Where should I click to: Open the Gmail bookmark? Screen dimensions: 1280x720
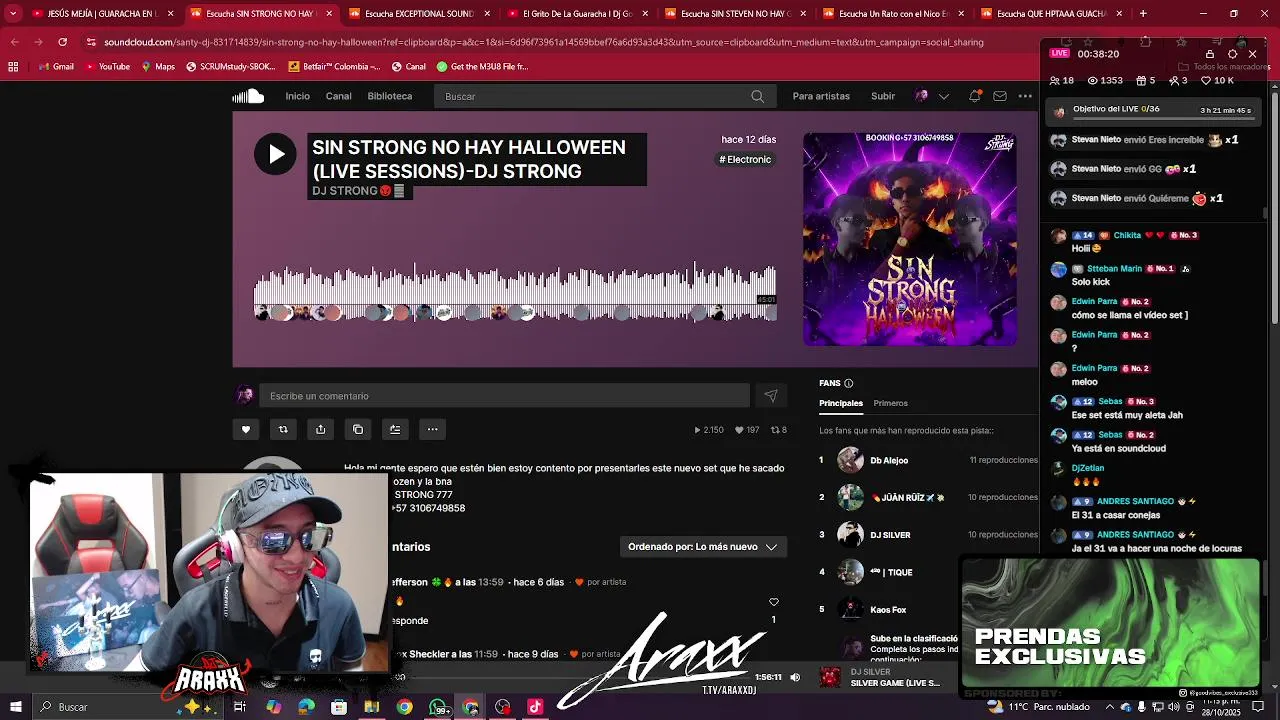pos(55,66)
